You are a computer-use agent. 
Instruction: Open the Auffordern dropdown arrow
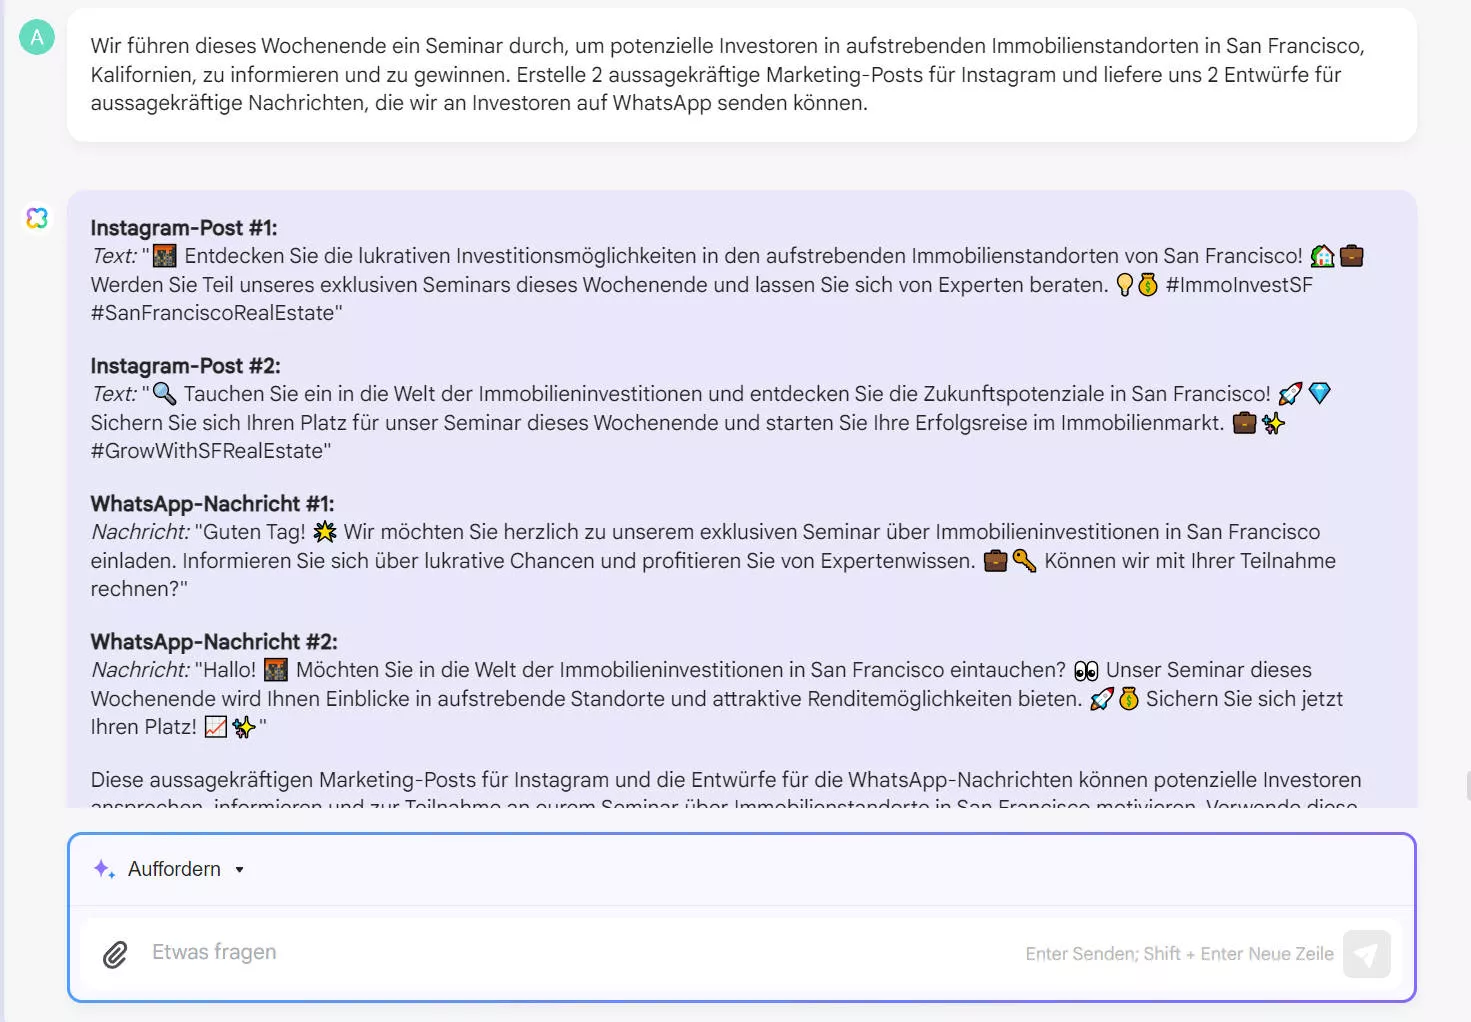click(239, 869)
